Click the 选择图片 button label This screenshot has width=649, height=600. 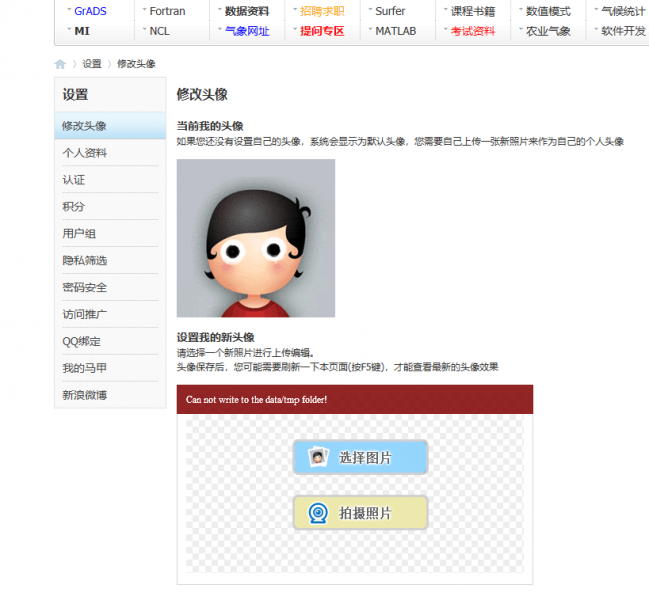[365, 458]
